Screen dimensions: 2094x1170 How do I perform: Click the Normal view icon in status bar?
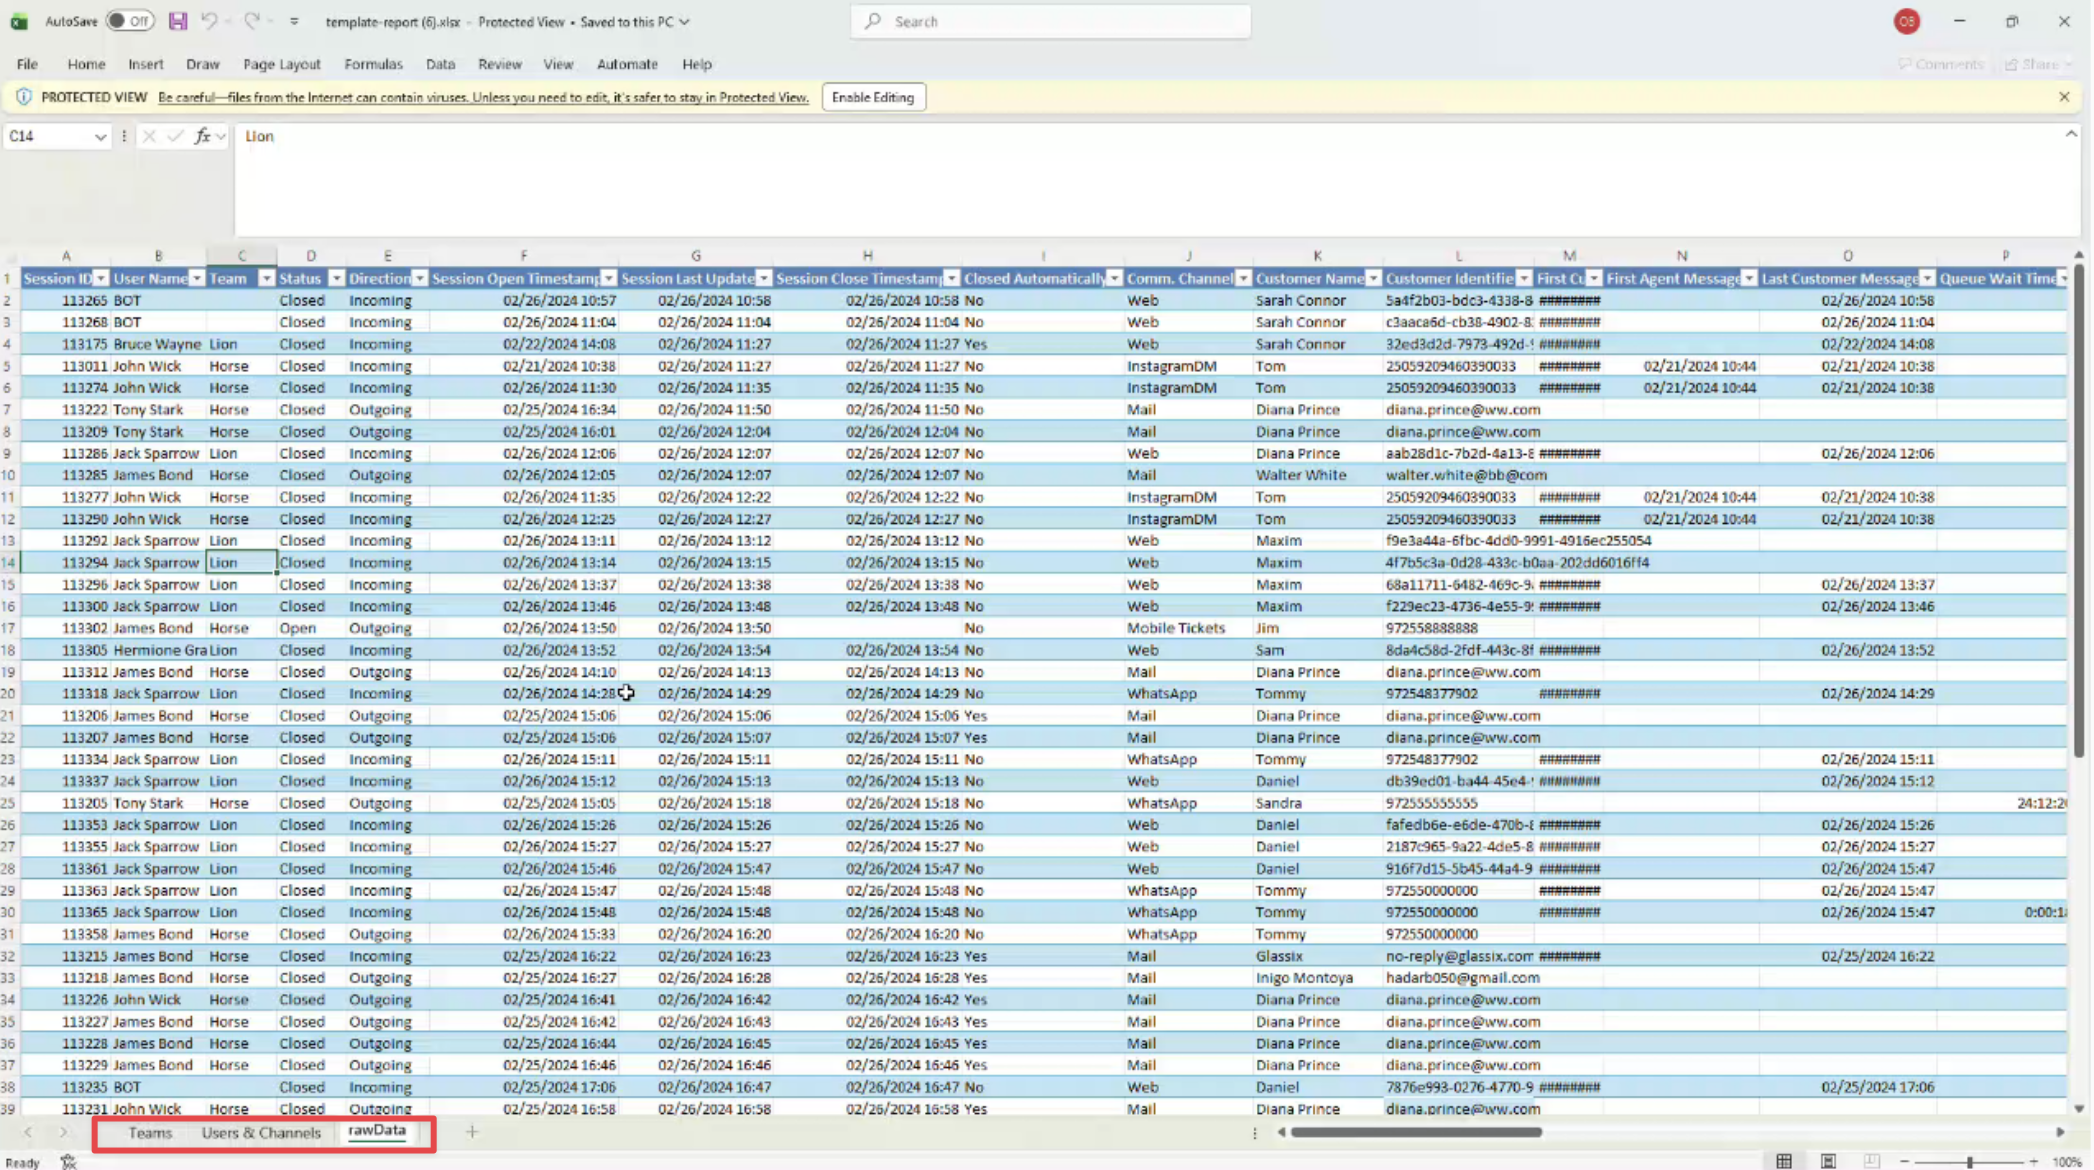(1784, 1161)
